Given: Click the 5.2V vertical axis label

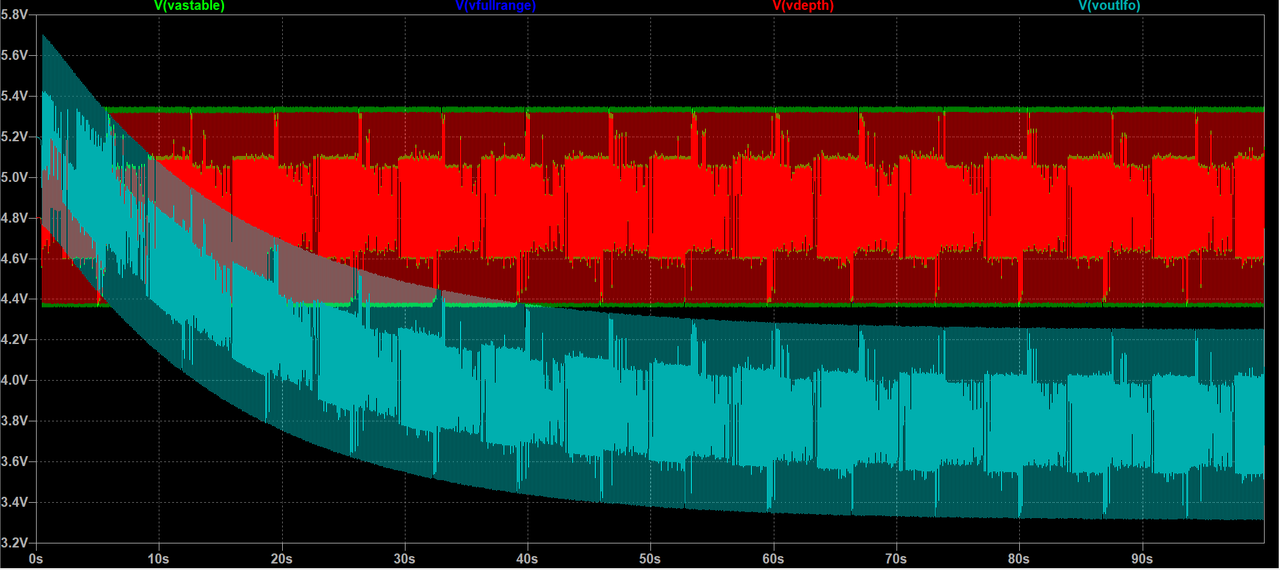Looking at the screenshot, I should pyautogui.click(x=14, y=137).
